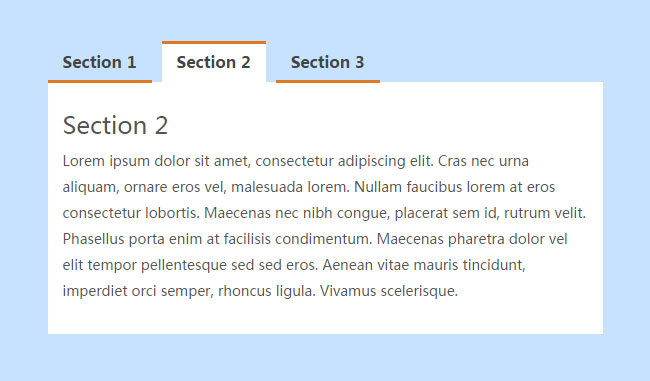The width and height of the screenshot is (650, 381).
Task: Click the orange bar above Section 2 tab
Action: (x=214, y=42)
